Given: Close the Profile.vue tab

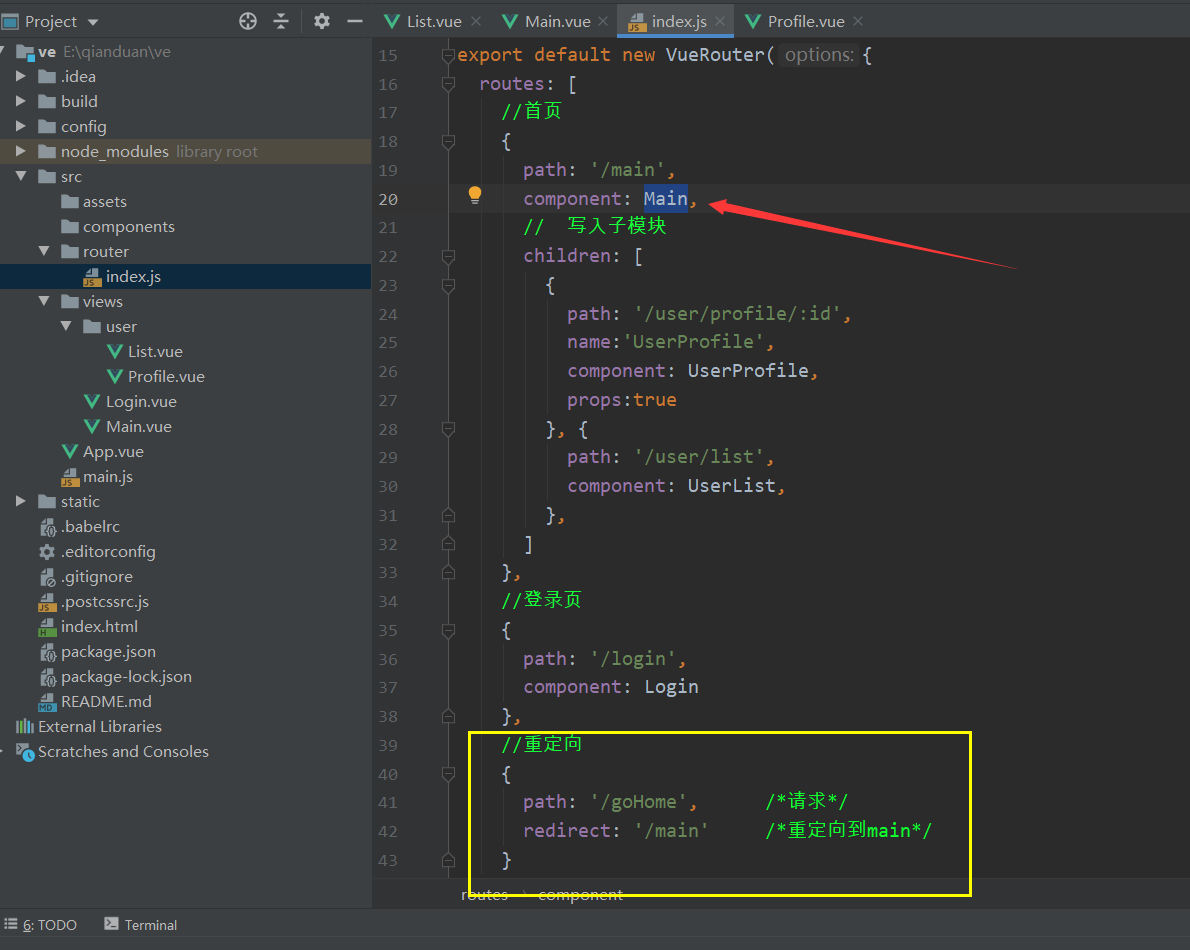Looking at the screenshot, I should (858, 21).
